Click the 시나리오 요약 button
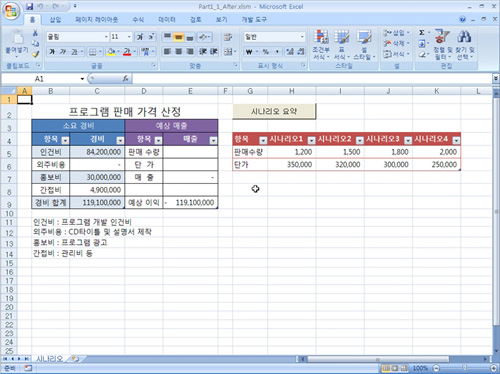Image resolution: width=500 pixels, height=374 pixels. coord(274,111)
